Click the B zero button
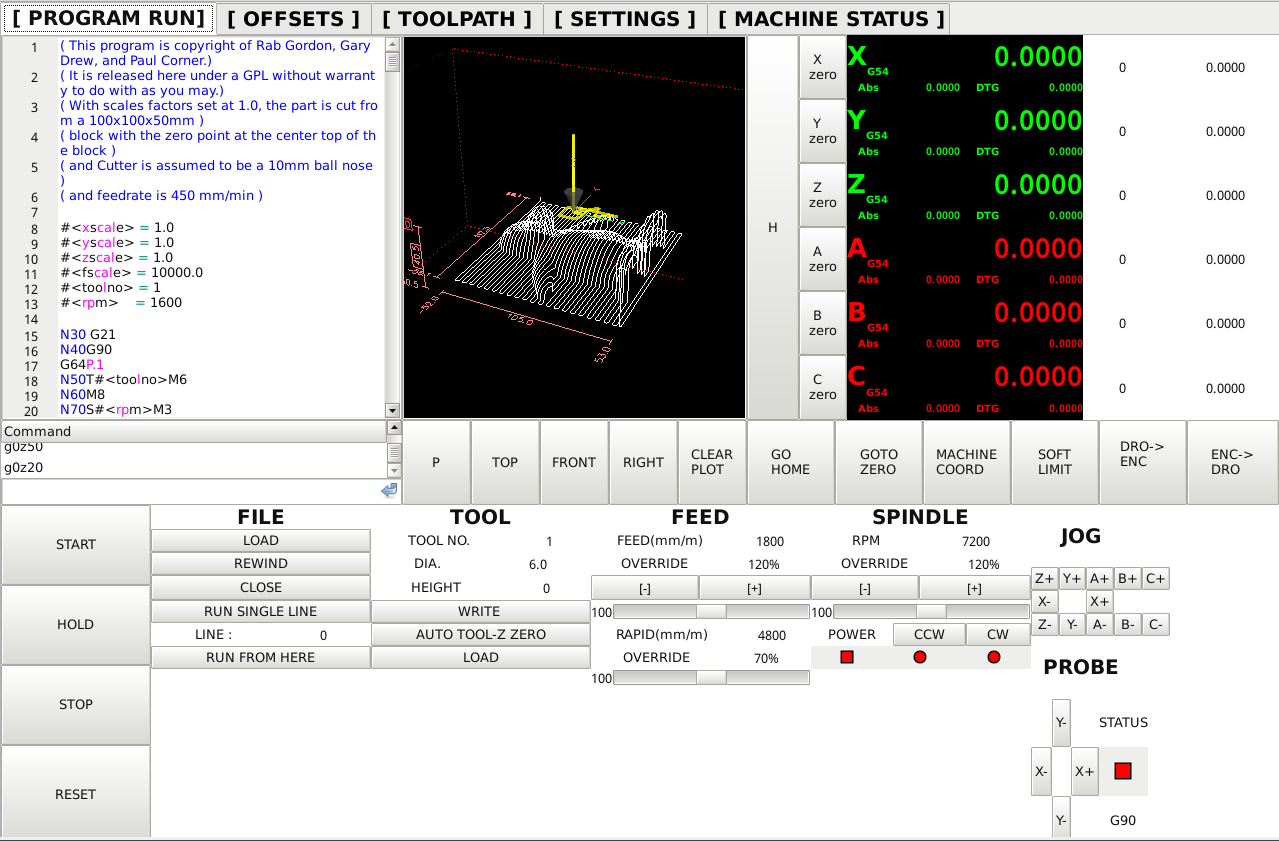1279x841 pixels. tap(823, 323)
